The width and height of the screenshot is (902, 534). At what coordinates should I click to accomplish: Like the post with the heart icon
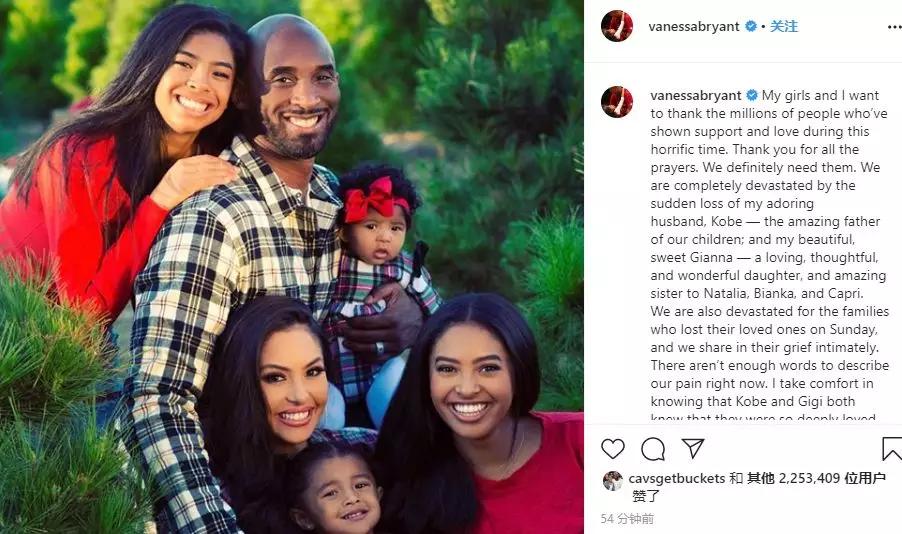[x=613, y=449]
